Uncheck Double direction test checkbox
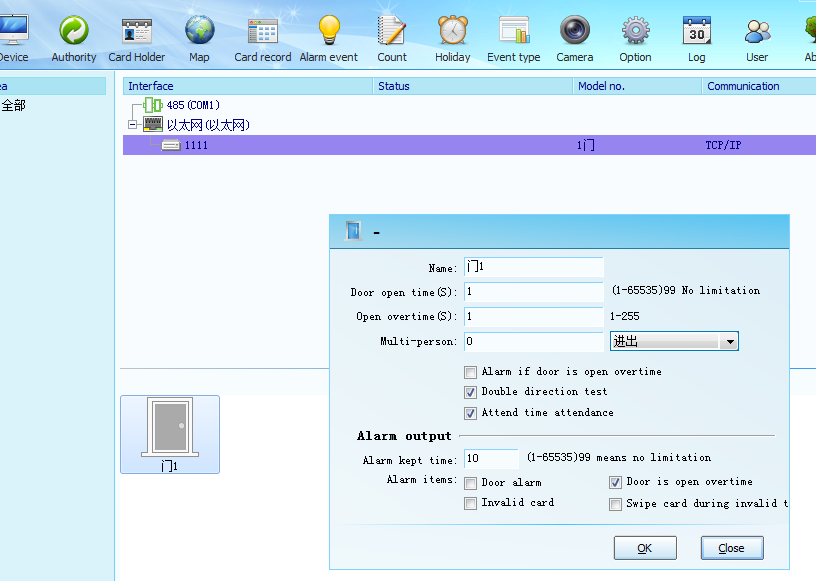This screenshot has height=581, width=816. (471, 392)
